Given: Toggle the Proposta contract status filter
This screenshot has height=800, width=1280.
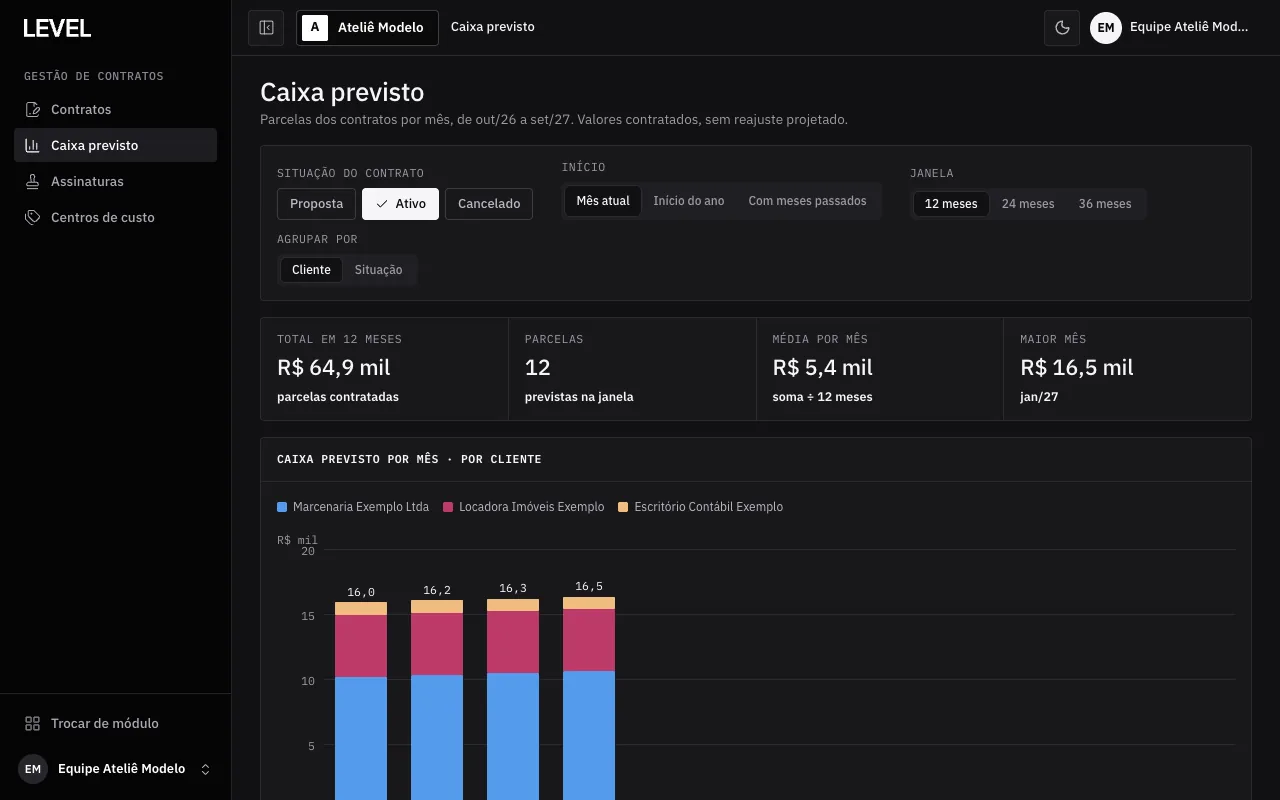Looking at the screenshot, I should 316,204.
